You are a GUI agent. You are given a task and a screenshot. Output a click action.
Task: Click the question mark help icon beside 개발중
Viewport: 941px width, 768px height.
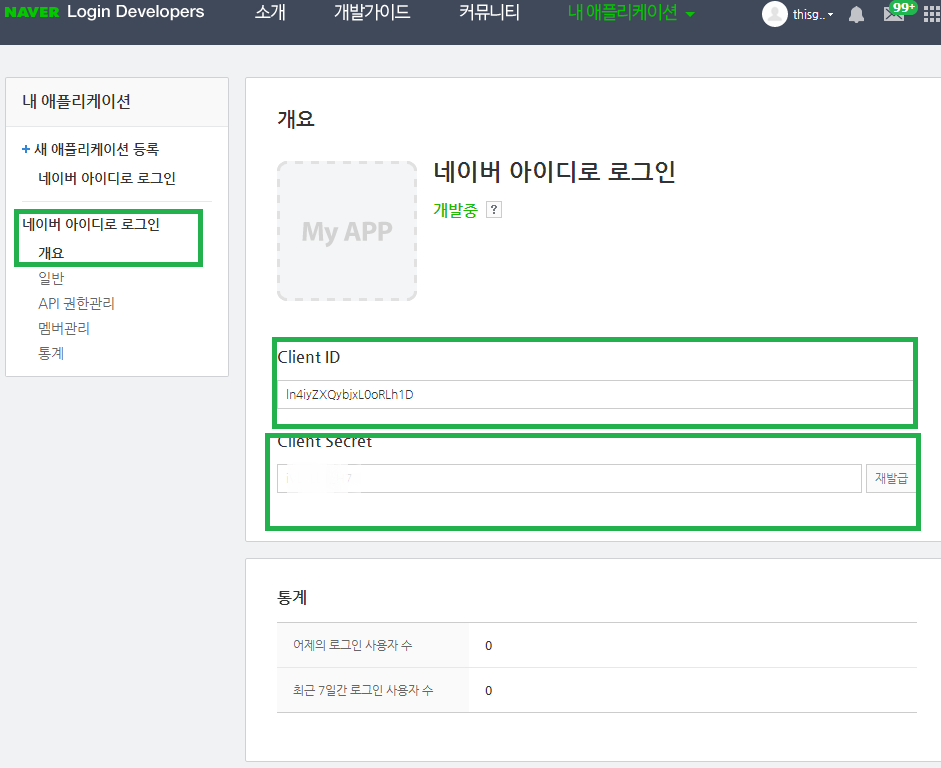493,210
